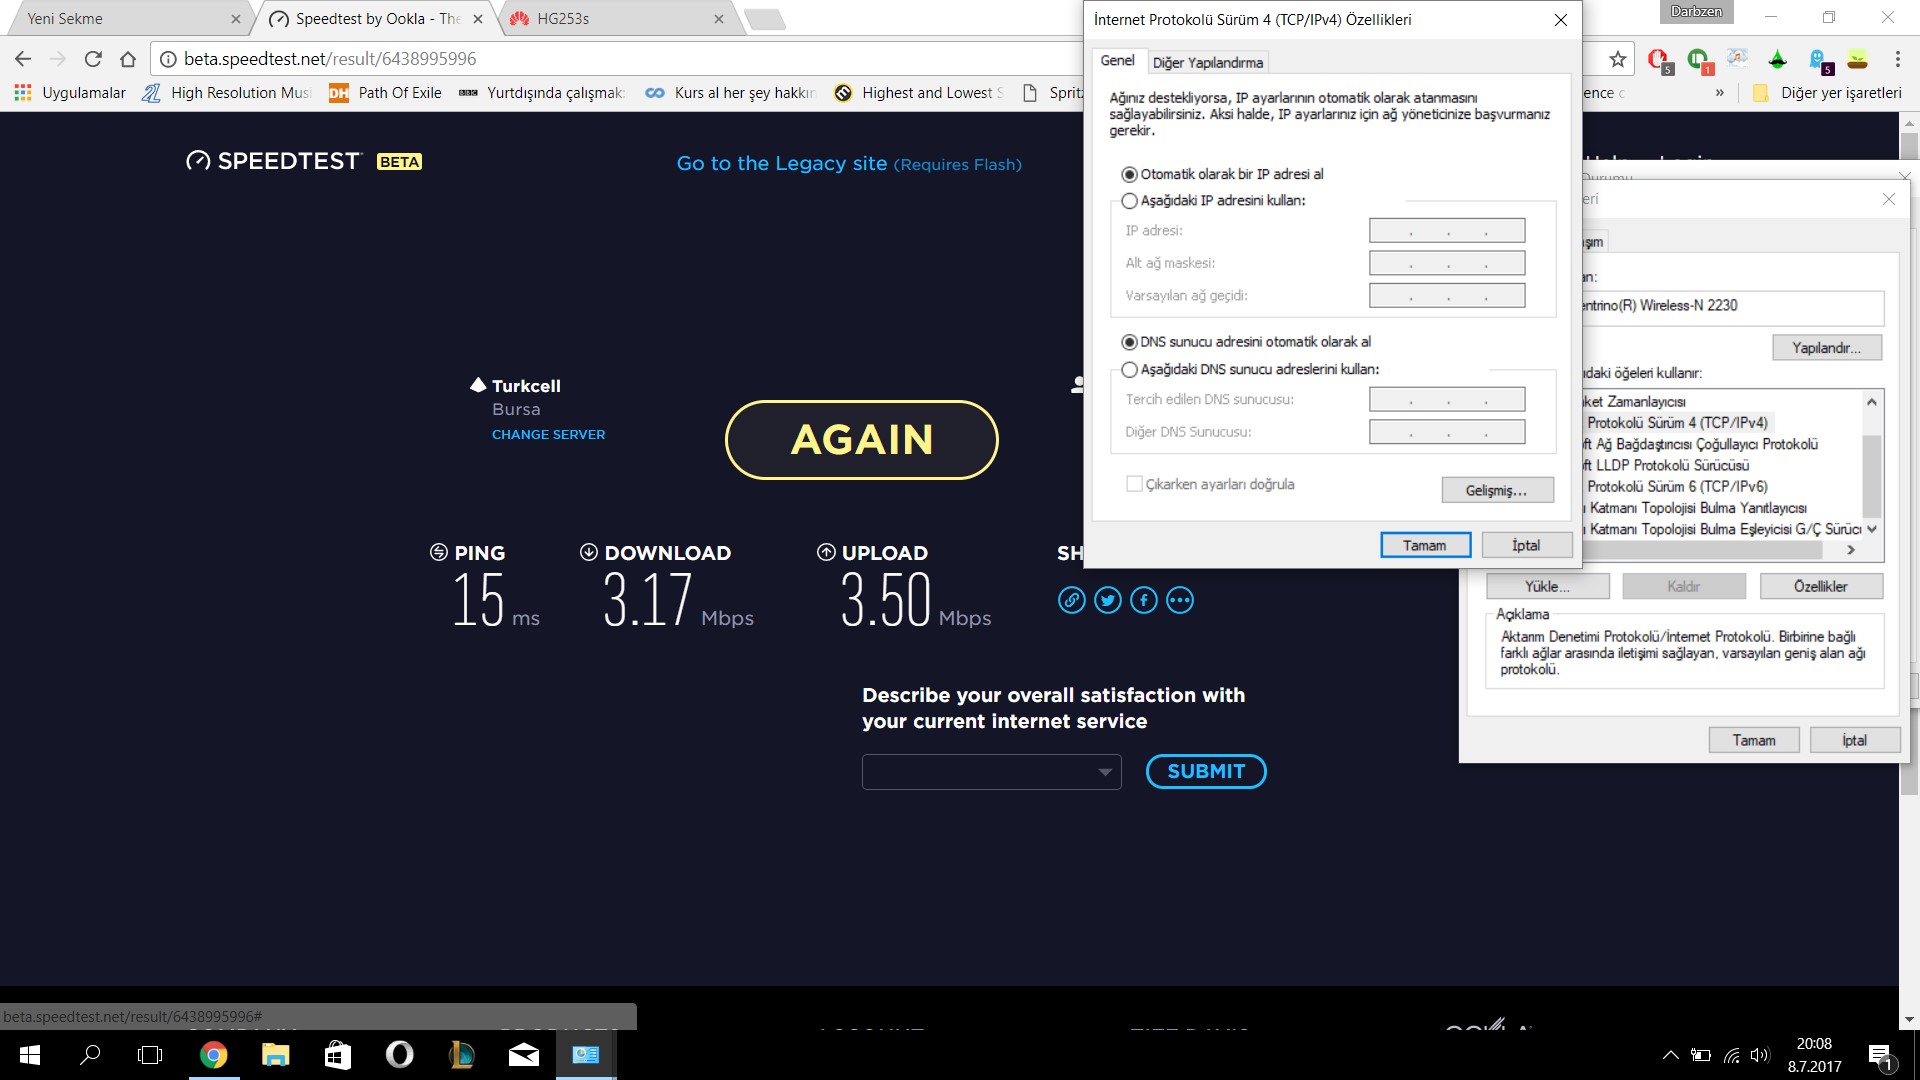Image resolution: width=1920 pixels, height=1080 pixels.
Task: Click Yapılandır in the adapter properties window
Action: (1827, 348)
